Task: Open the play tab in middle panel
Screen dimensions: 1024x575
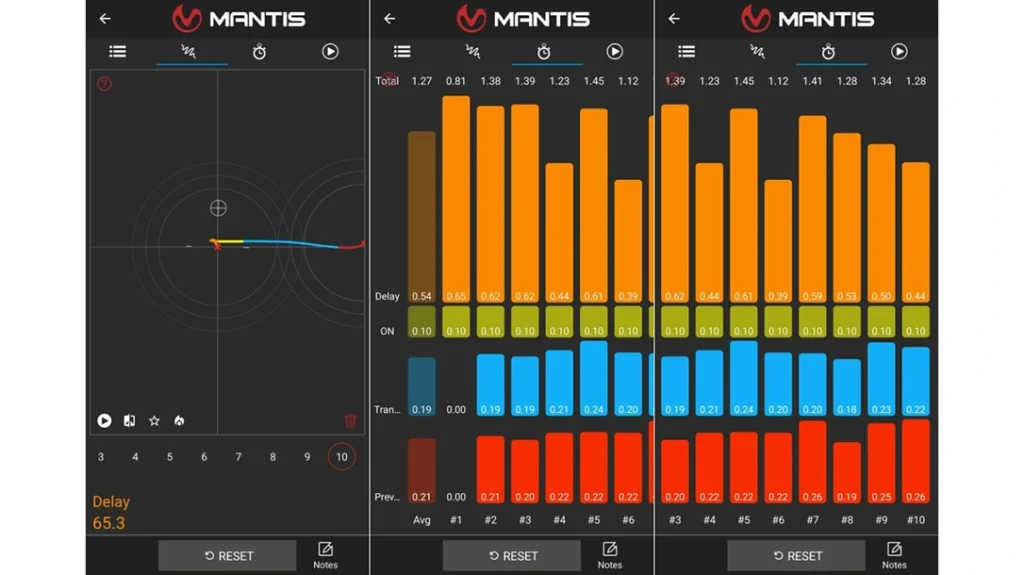Action: [615, 51]
